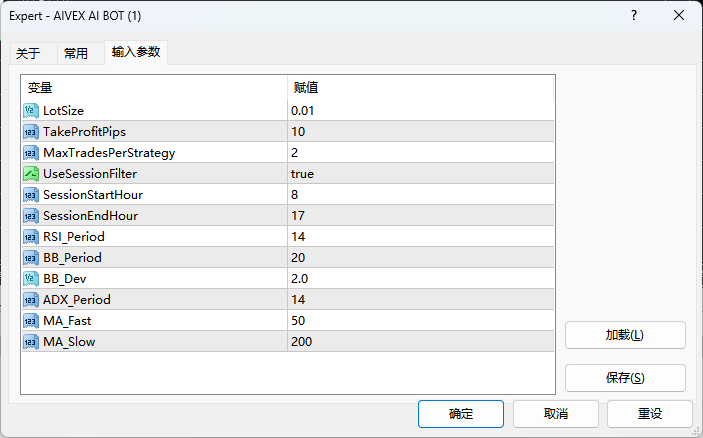Click the UseSessionFilter boolean icon

(x=31, y=173)
